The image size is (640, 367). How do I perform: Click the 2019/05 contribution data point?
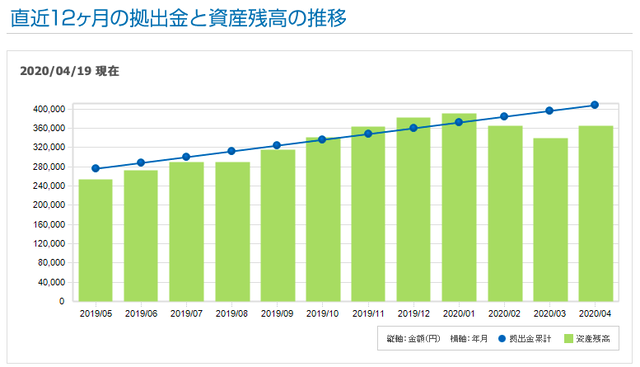pyautogui.click(x=96, y=168)
